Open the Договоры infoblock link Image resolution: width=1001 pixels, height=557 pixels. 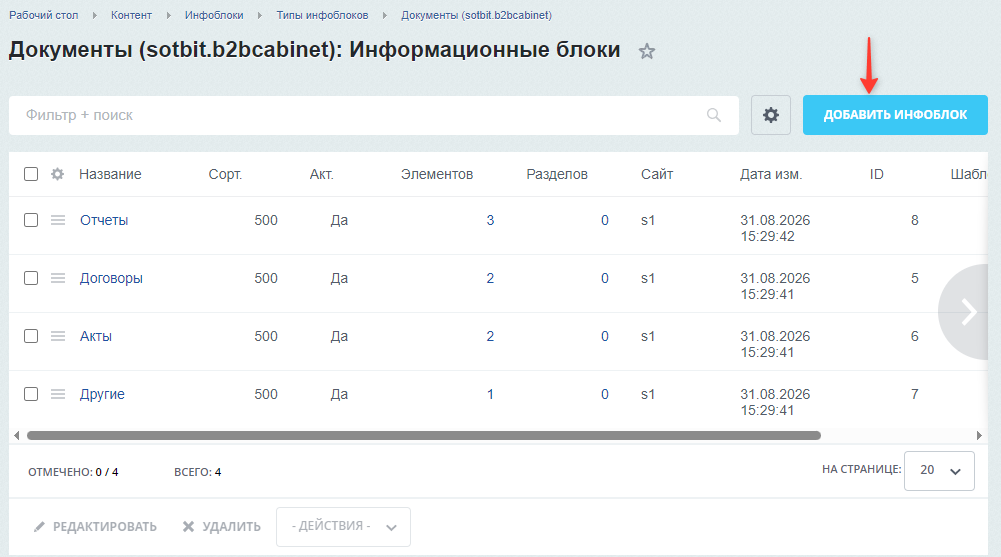(x=111, y=278)
